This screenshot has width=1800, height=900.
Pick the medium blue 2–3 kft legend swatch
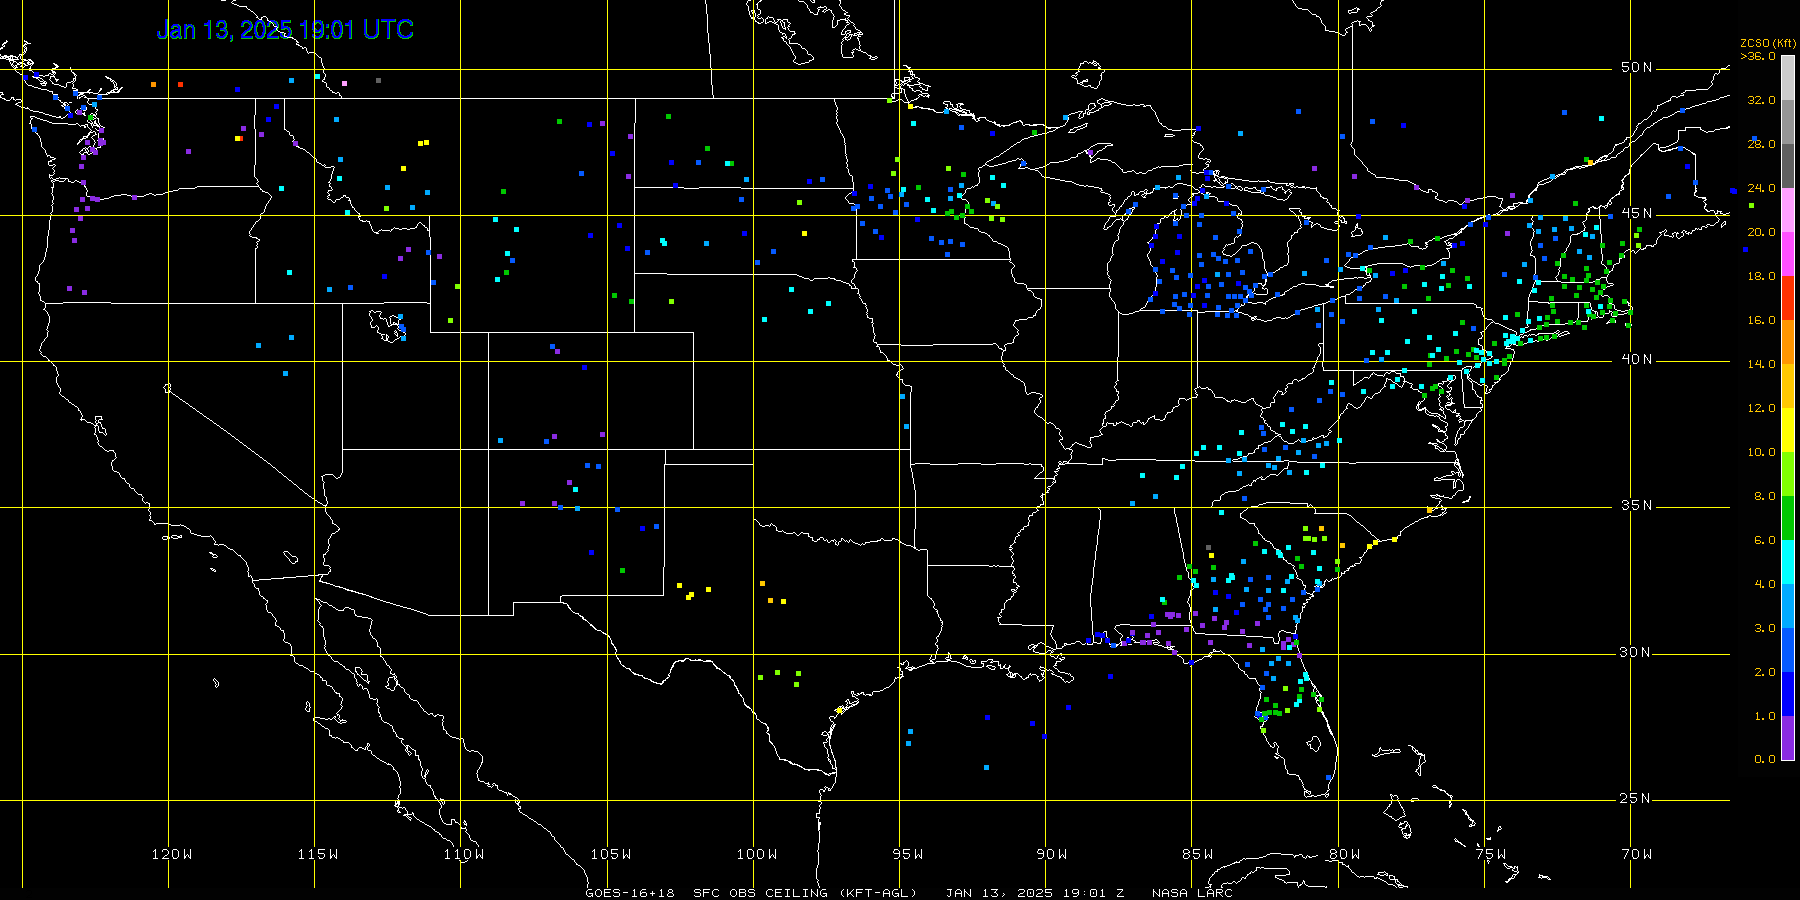click(x=1788, y=650)
